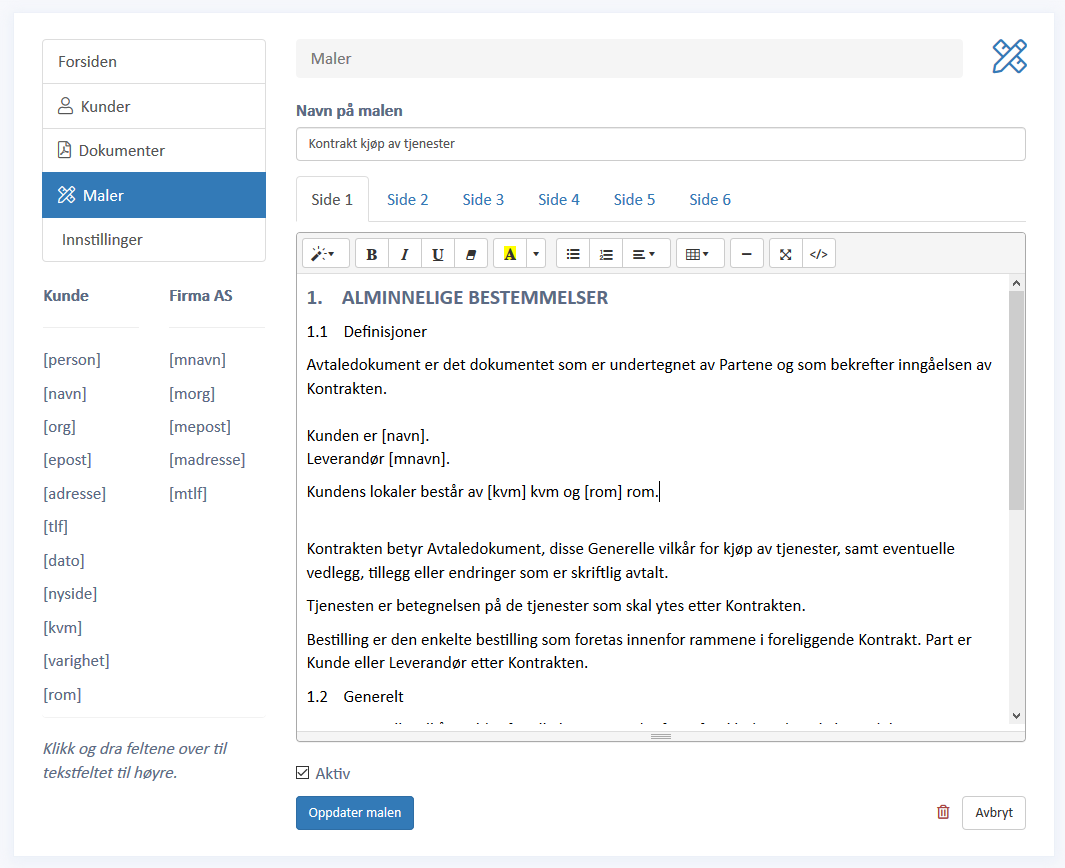This screenshot has height=868, width=1065.
Task: Toggle bold formatting in editor toolbar
Action: point(372,254)
